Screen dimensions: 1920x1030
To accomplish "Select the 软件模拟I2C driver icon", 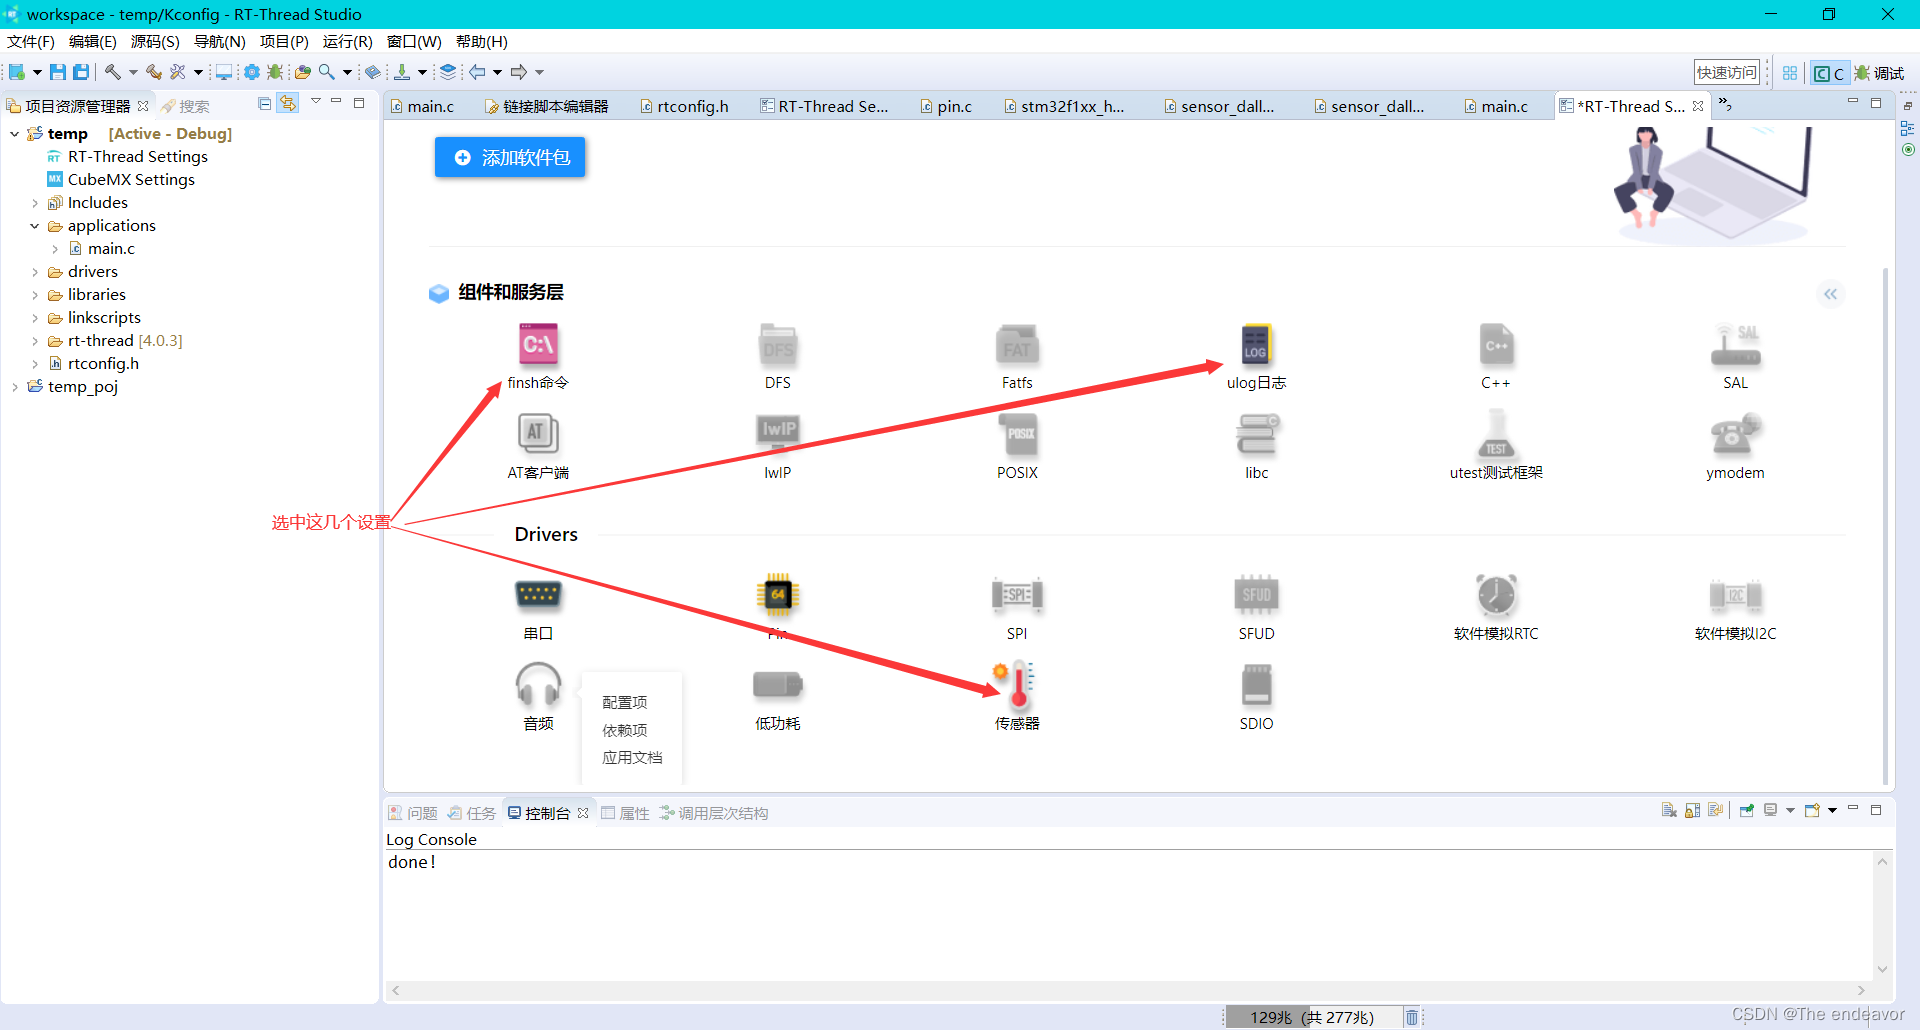I will tap(1736, 595).
